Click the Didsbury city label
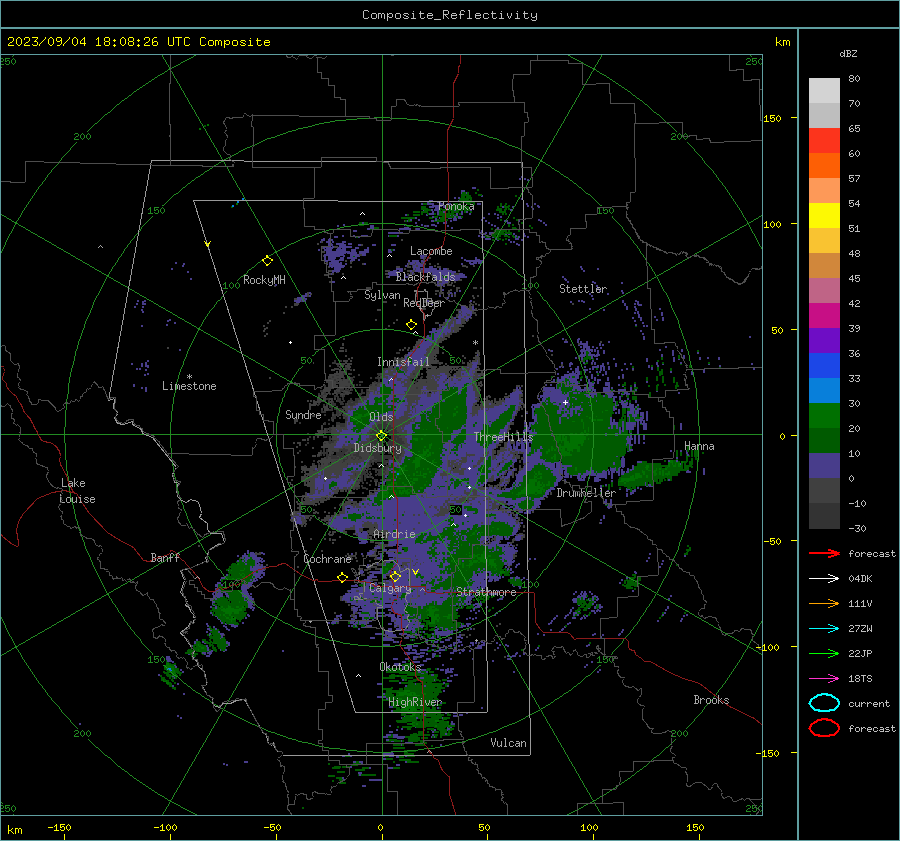The width and height of the screenshot is (900, 841). (378, 448)
